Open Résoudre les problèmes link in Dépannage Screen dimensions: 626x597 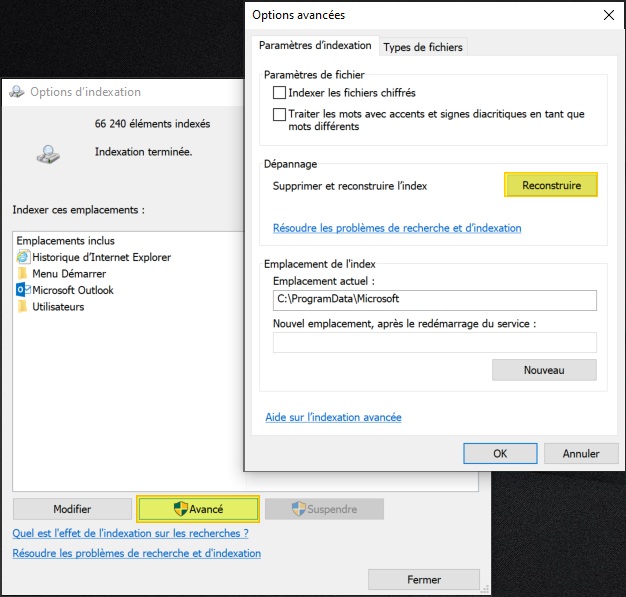click(x=397, y=228)
